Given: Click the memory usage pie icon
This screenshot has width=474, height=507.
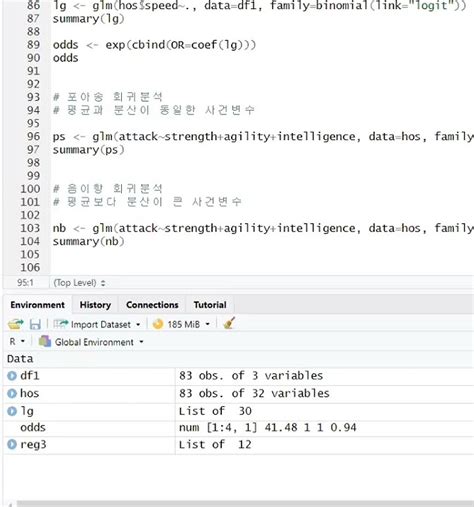Looking at the screenshot, I should (x=158, y=324).
